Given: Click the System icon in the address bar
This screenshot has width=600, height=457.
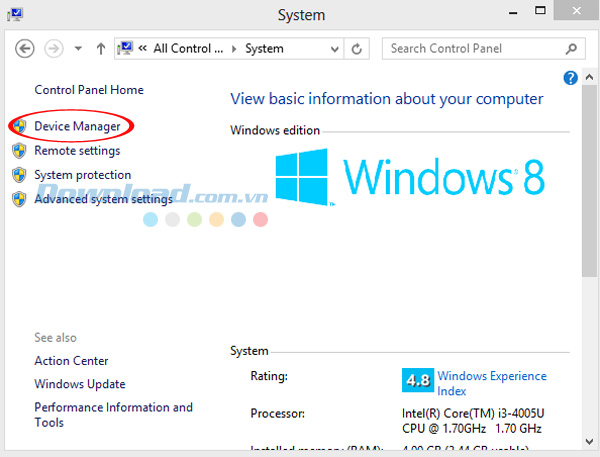Looking at the screenshot, I should tap(125, 48).
